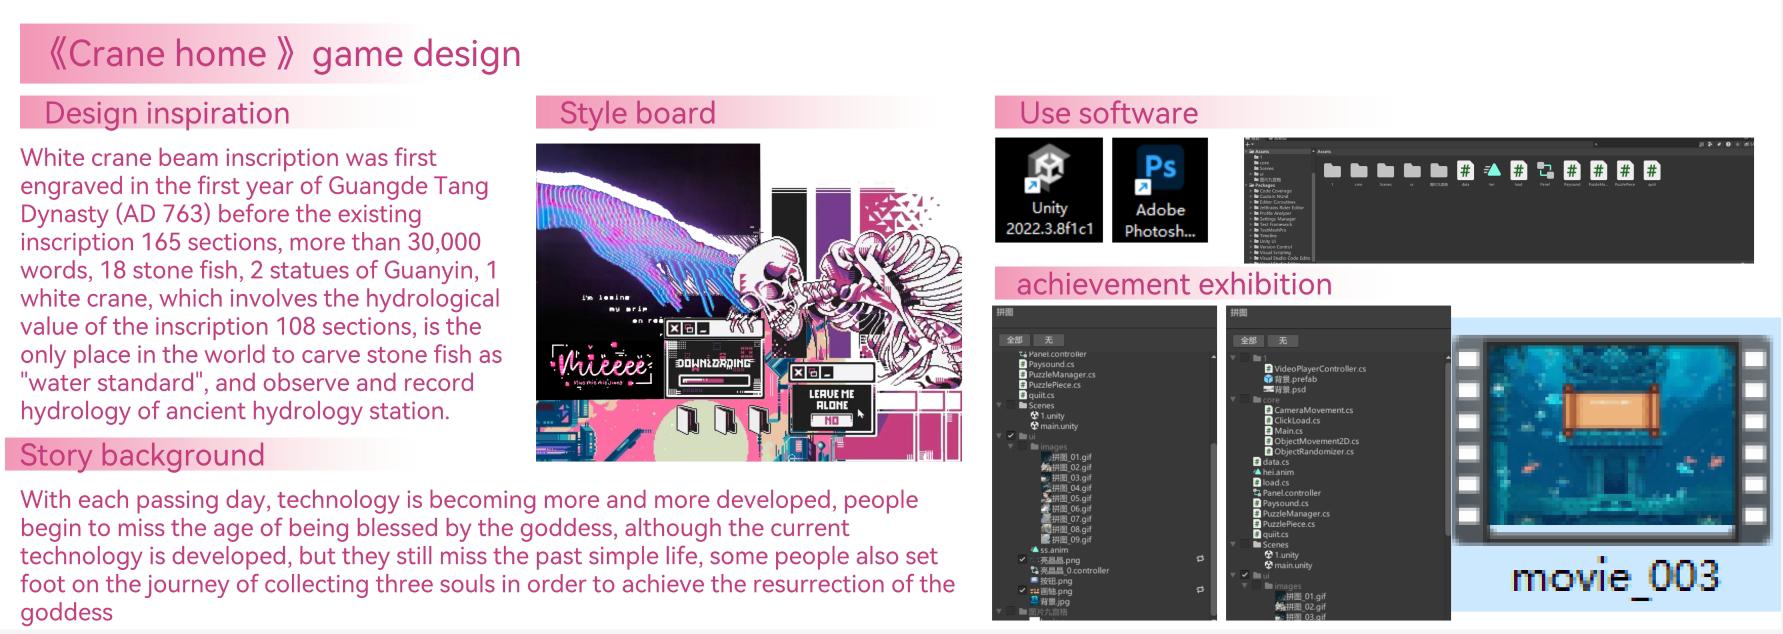Uncheck the 亮晶晶.png checkbox in left panel

1022,560
